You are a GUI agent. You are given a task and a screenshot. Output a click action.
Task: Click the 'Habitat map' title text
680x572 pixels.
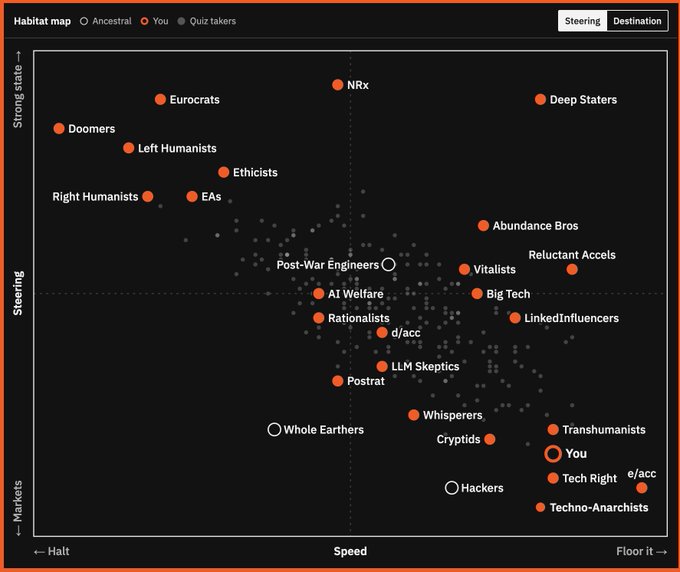(x=42, y=21)
